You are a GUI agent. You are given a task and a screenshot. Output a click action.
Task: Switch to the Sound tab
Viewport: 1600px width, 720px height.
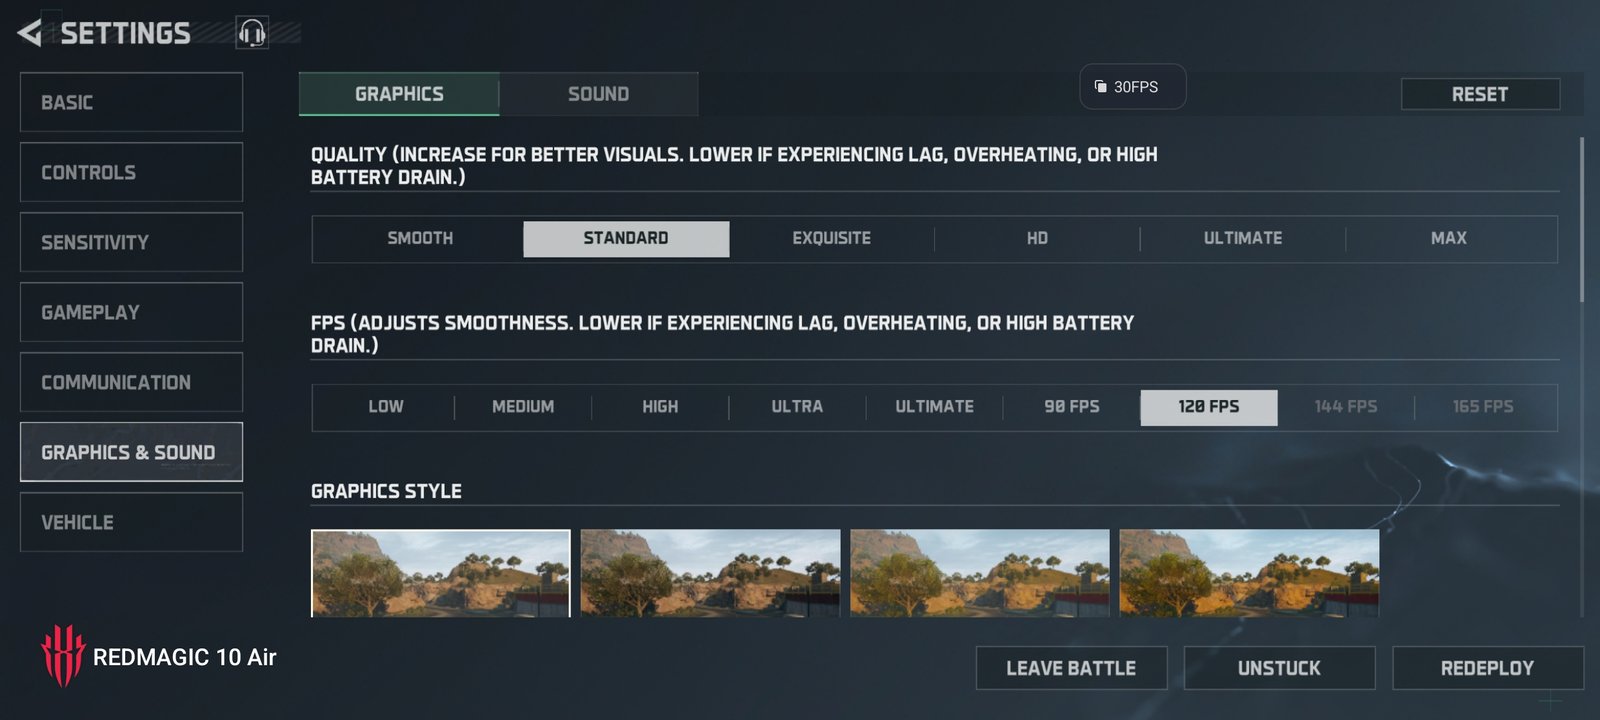coord(598,94)
